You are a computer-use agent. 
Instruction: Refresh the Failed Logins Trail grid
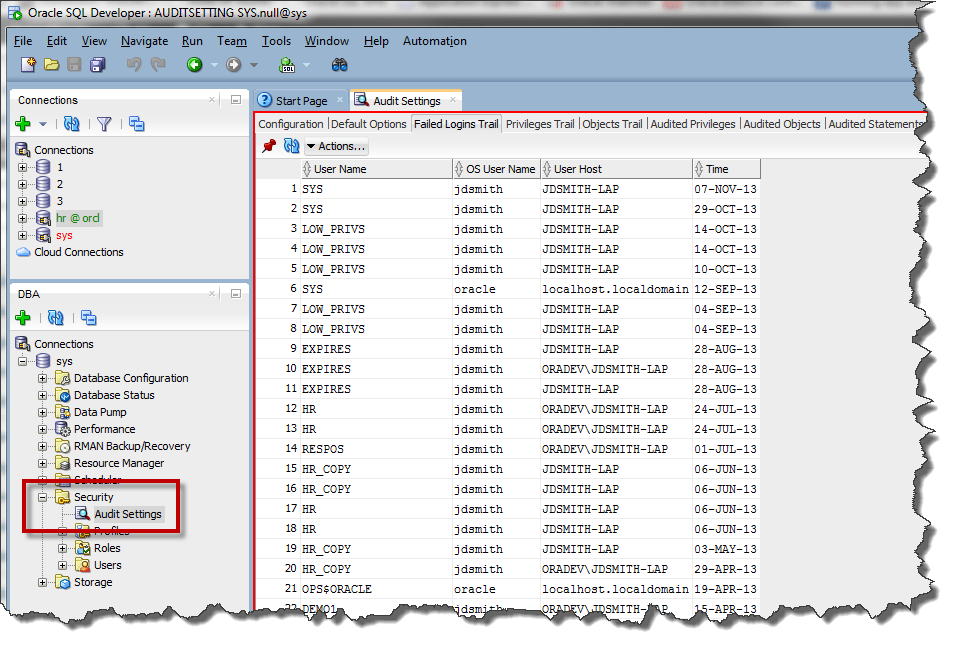(x=291, y=146)
